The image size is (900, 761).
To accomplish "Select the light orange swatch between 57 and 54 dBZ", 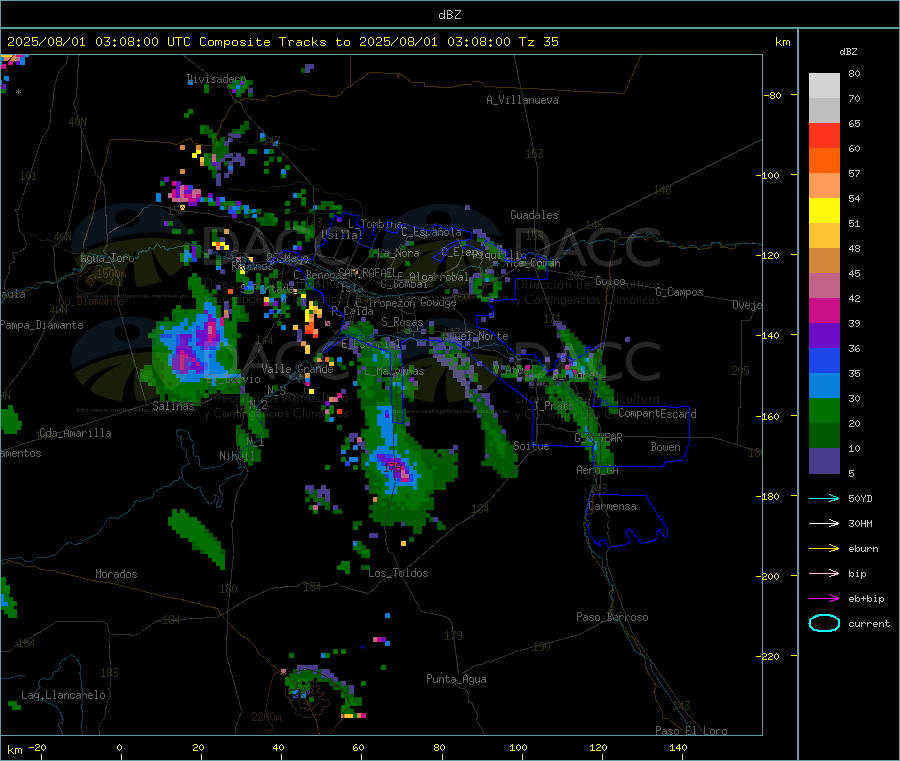I will (824, 186).
